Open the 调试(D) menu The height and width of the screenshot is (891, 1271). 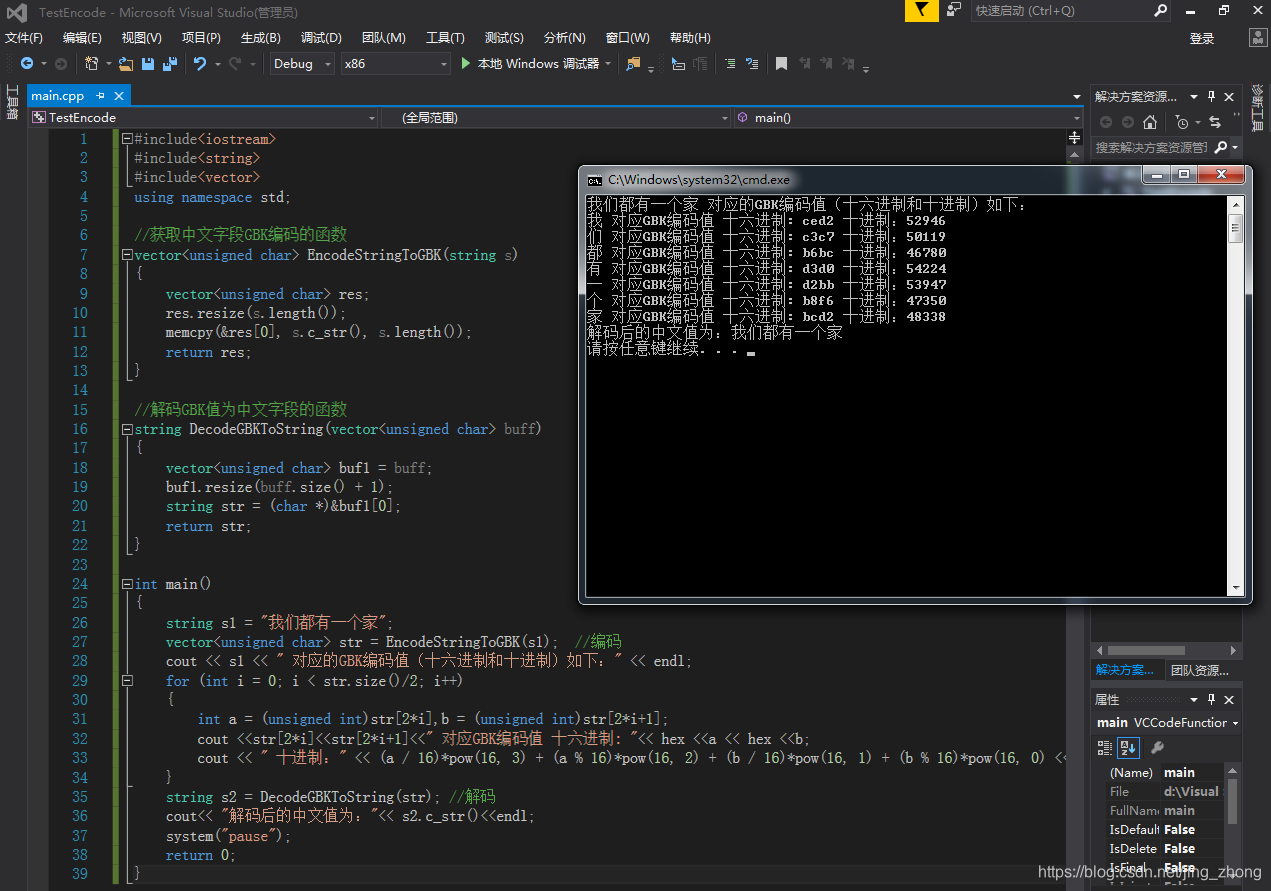point(321,38)
